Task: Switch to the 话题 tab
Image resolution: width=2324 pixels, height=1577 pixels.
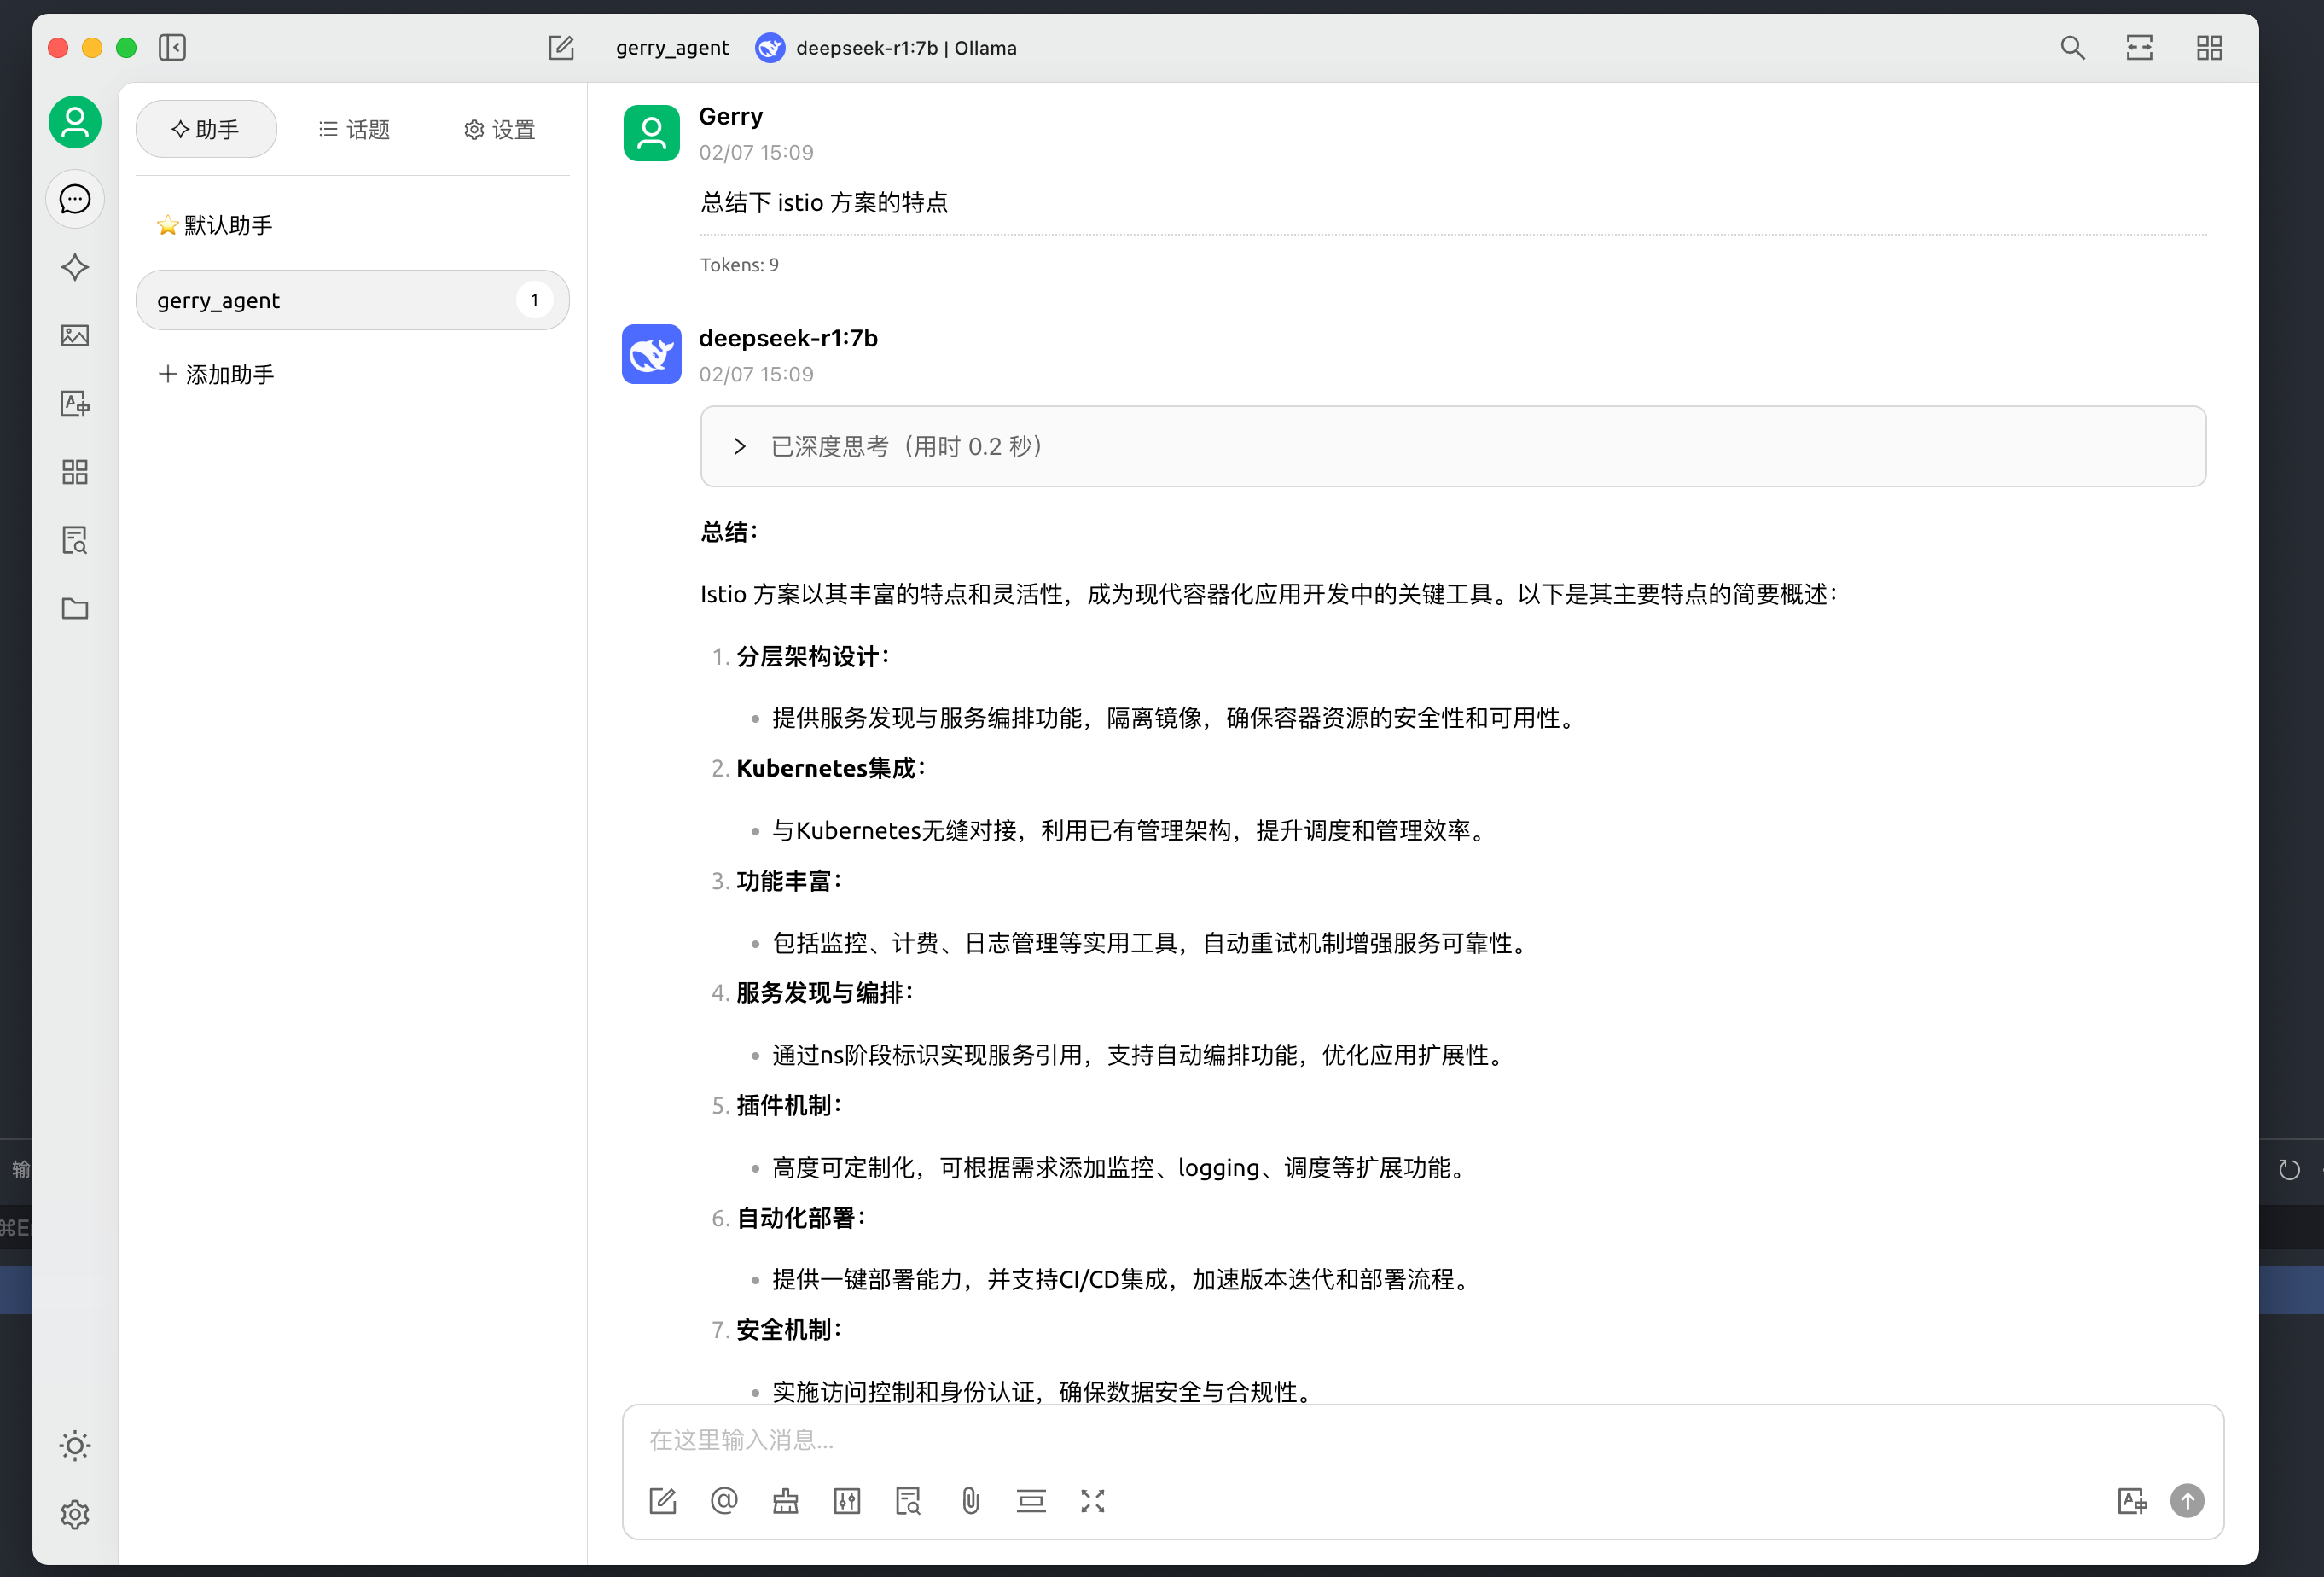Action: click(354, 129)
